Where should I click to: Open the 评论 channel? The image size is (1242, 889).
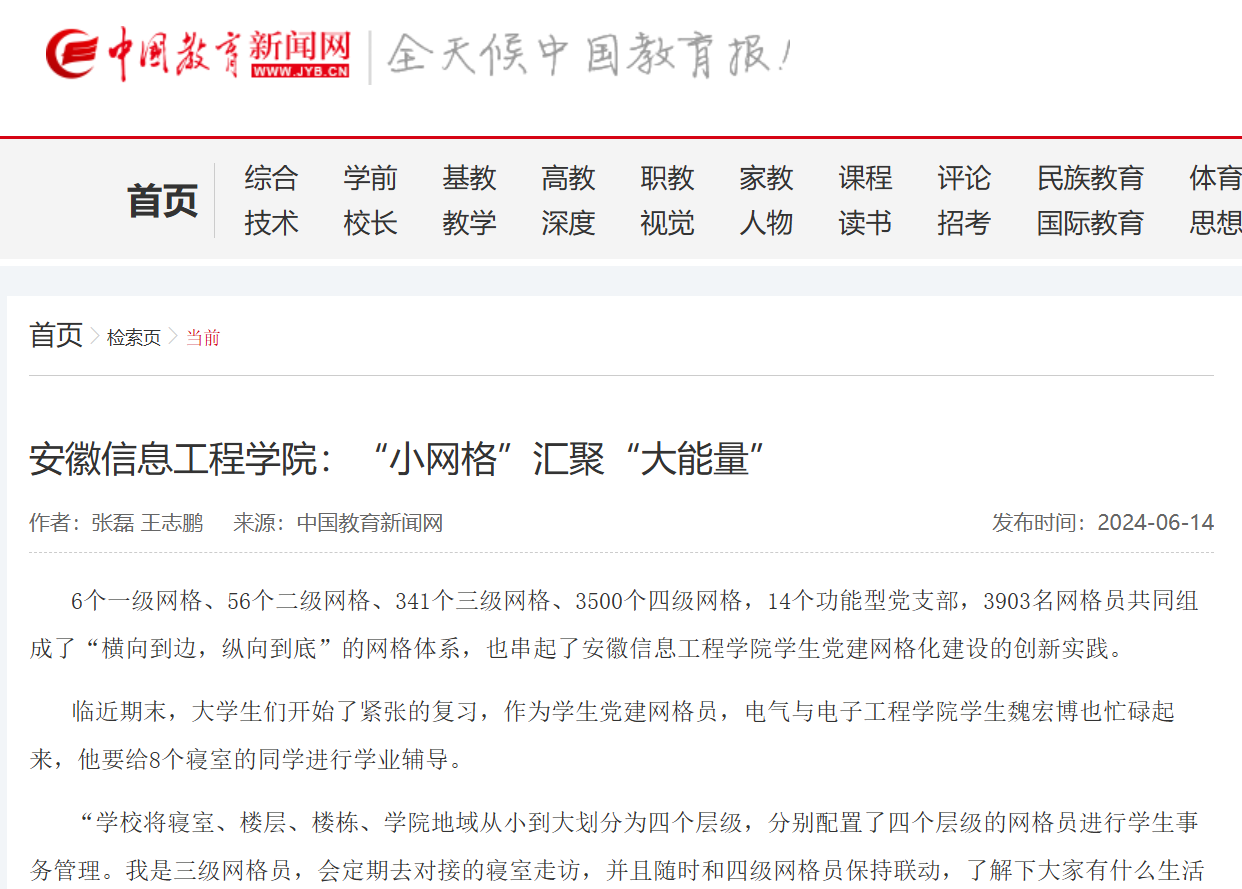pos(963,178)
